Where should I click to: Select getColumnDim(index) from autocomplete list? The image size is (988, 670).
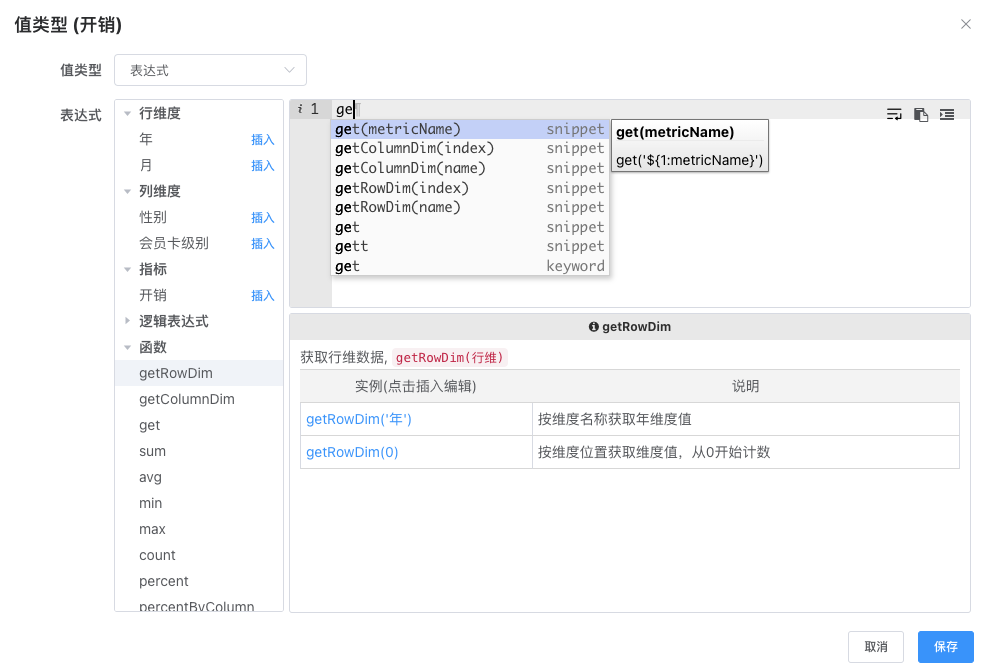tap(415, 148)
